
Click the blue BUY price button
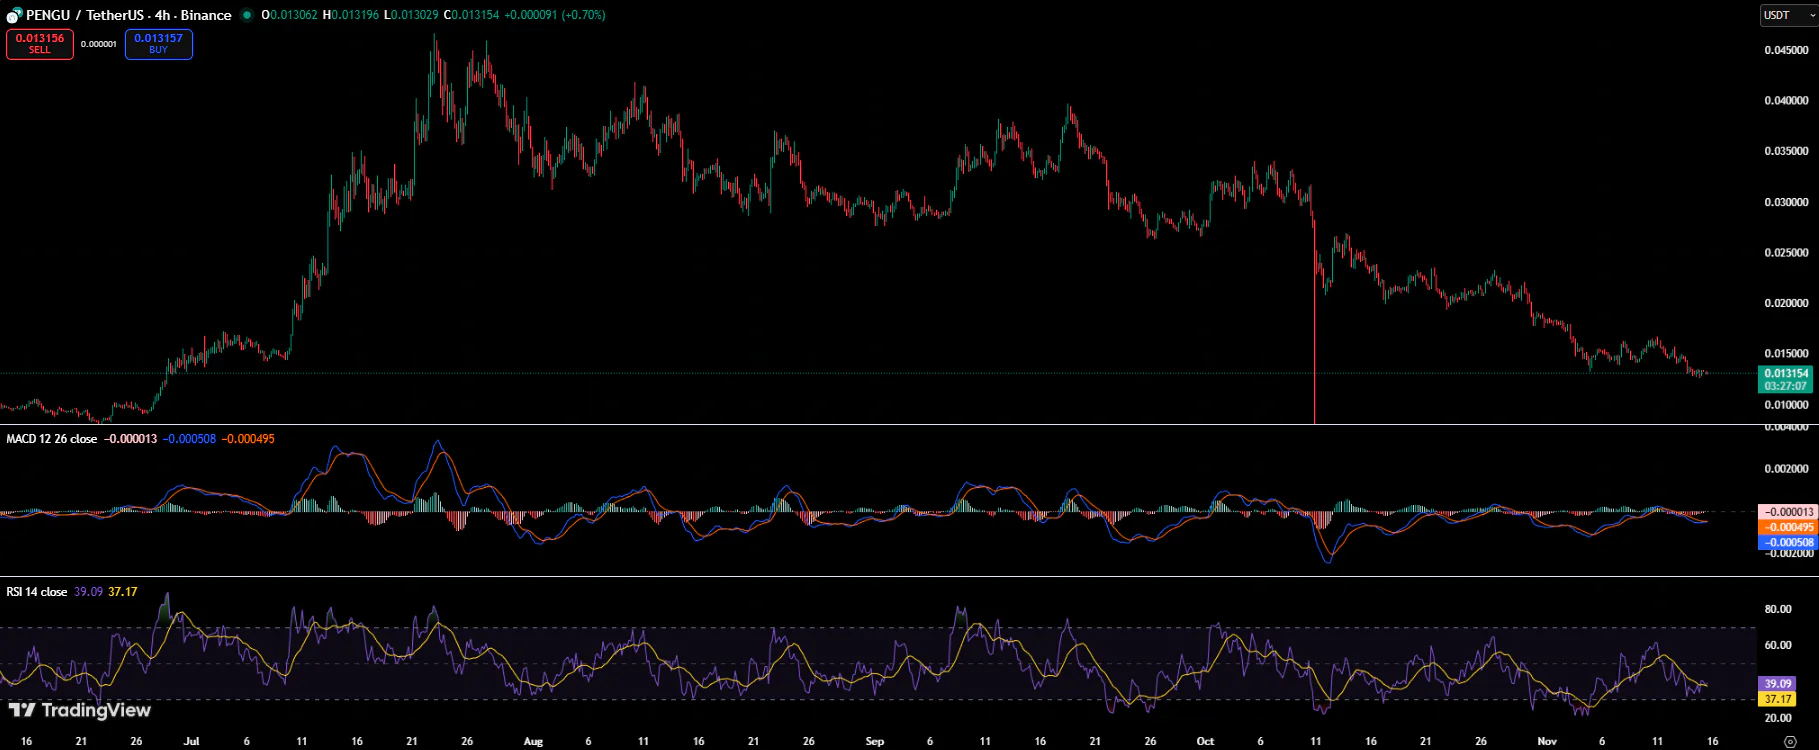(158, 44)
